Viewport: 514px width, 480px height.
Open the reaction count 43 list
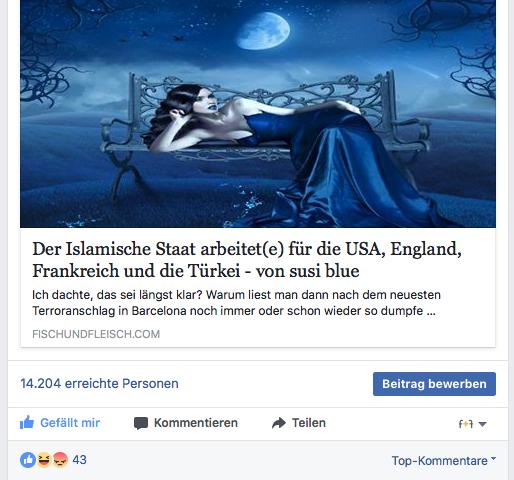(79, 460)
